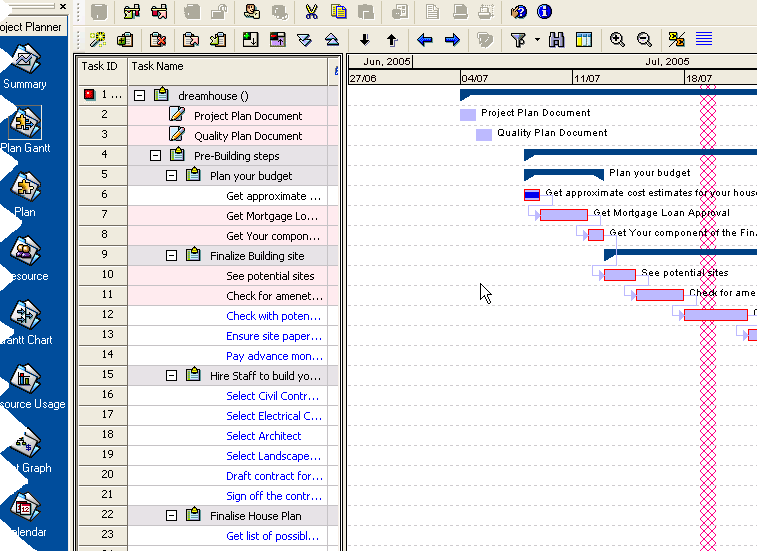757x551 pixels.
Task: Collapse the Pre-Building steps group
Action: 155,156
